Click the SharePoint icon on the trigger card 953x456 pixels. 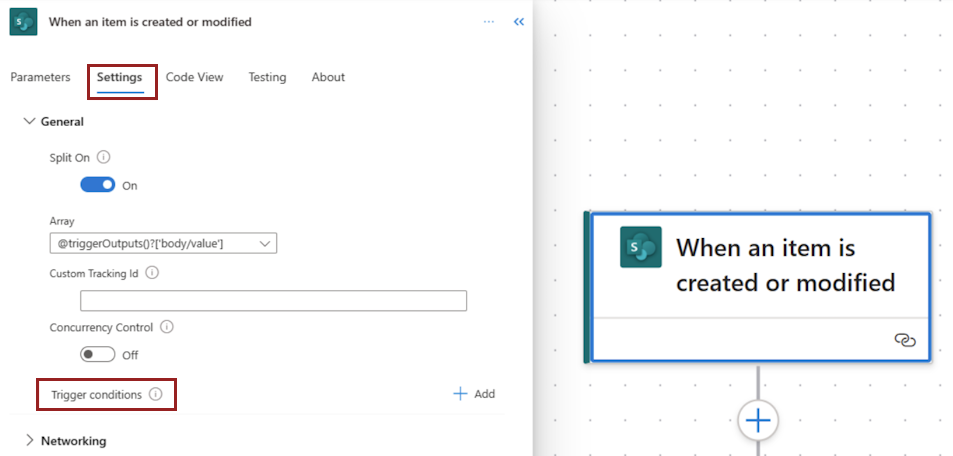641,247
